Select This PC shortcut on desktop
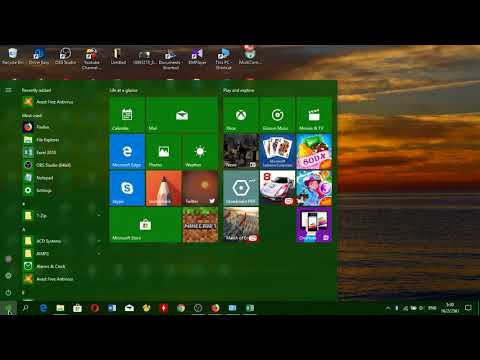Image resolution: width=480 pixels, height=360 pixels. click(223, 59)
